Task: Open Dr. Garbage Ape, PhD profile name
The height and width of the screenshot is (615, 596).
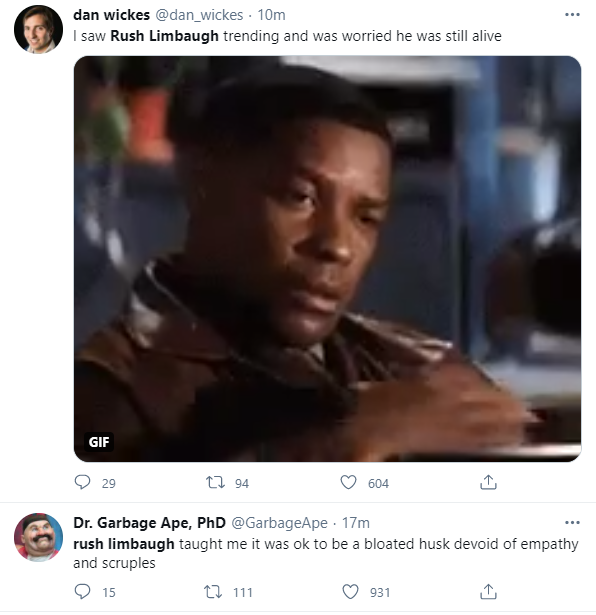Action: pyautogui.click(x=149, y=523)
